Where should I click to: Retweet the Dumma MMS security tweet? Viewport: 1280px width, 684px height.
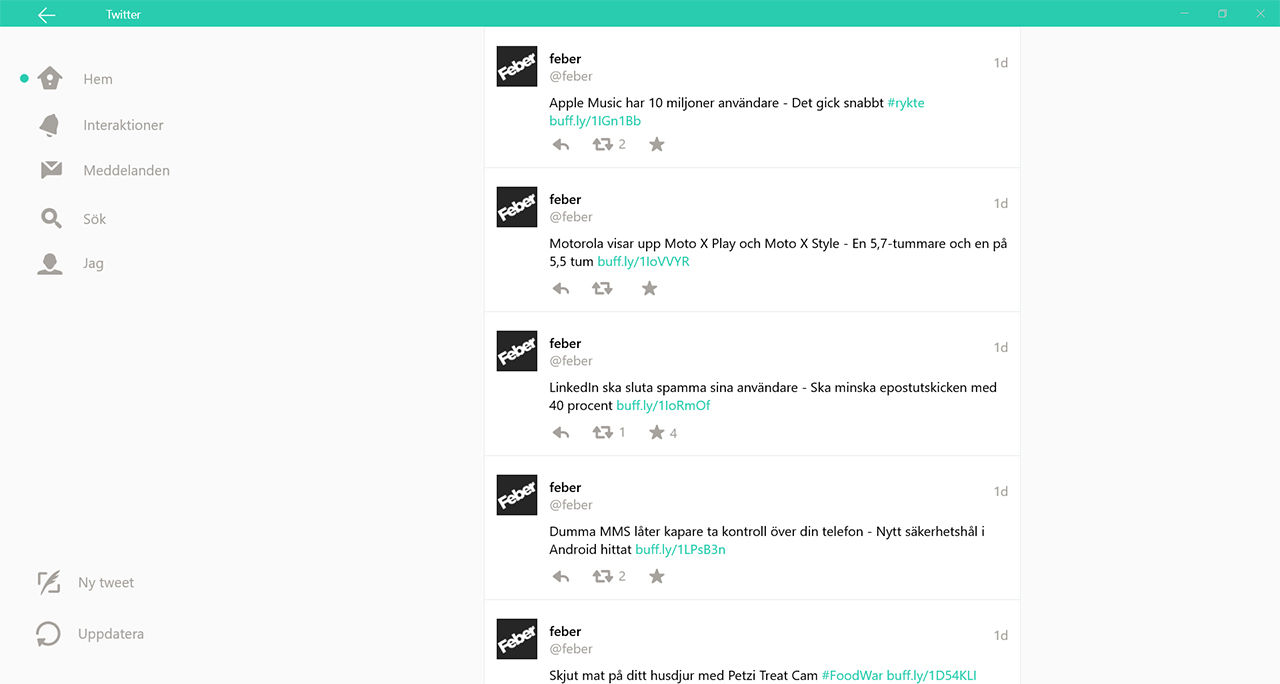603,576
